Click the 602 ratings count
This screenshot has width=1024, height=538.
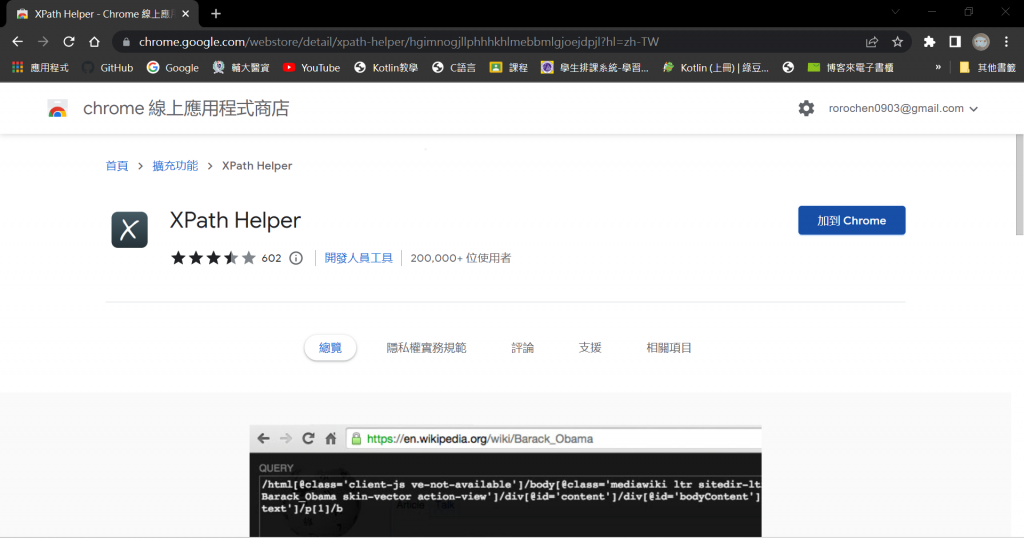pos(271,258)
